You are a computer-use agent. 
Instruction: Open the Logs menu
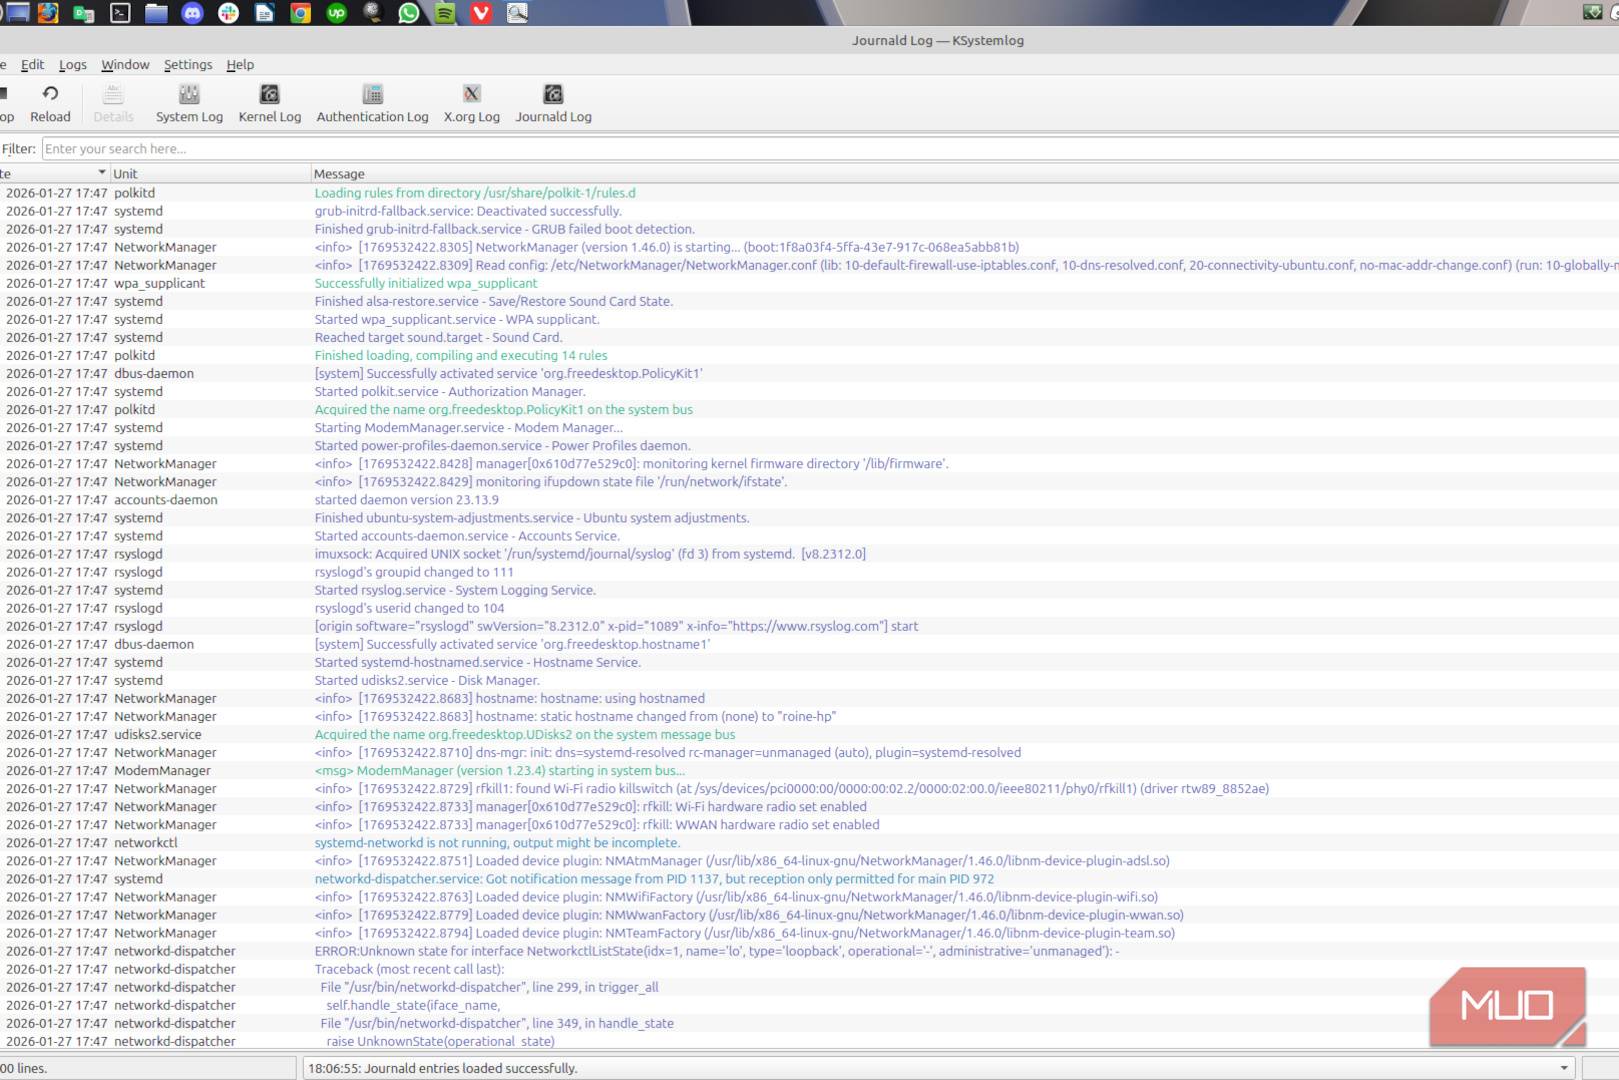coord(72,65)
